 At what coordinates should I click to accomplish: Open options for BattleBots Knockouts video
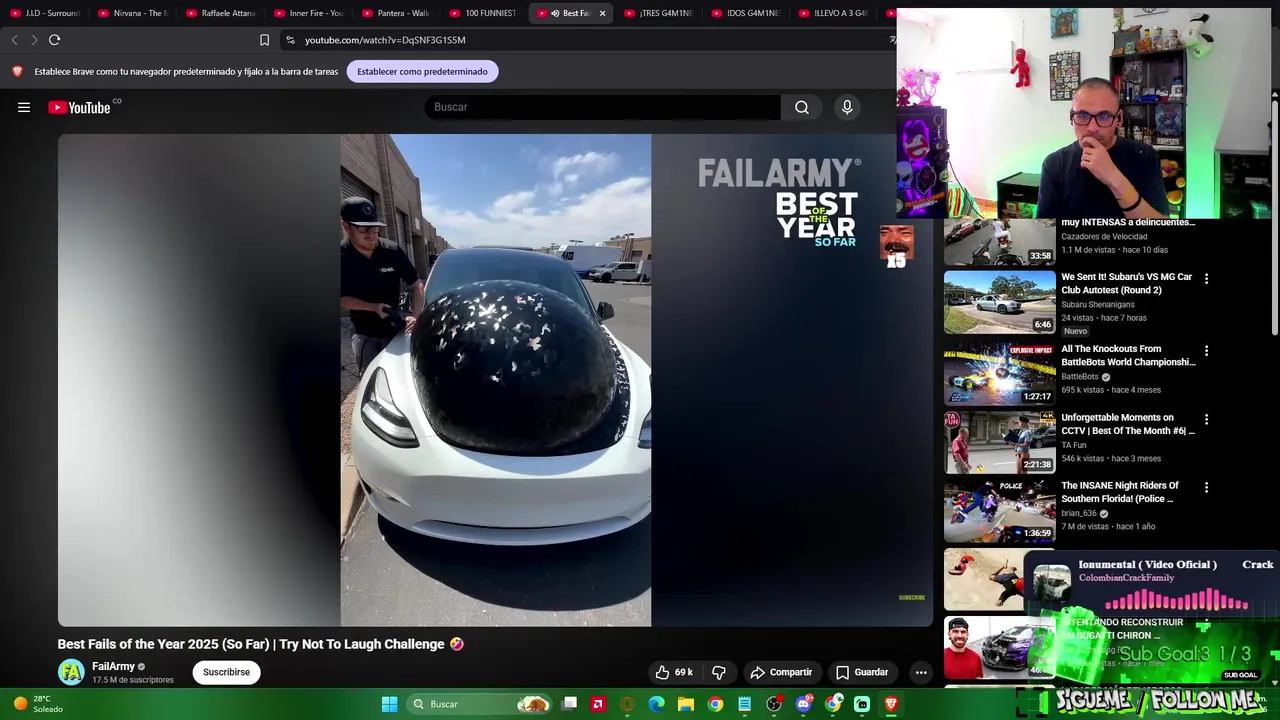(x=1206, y=351)
